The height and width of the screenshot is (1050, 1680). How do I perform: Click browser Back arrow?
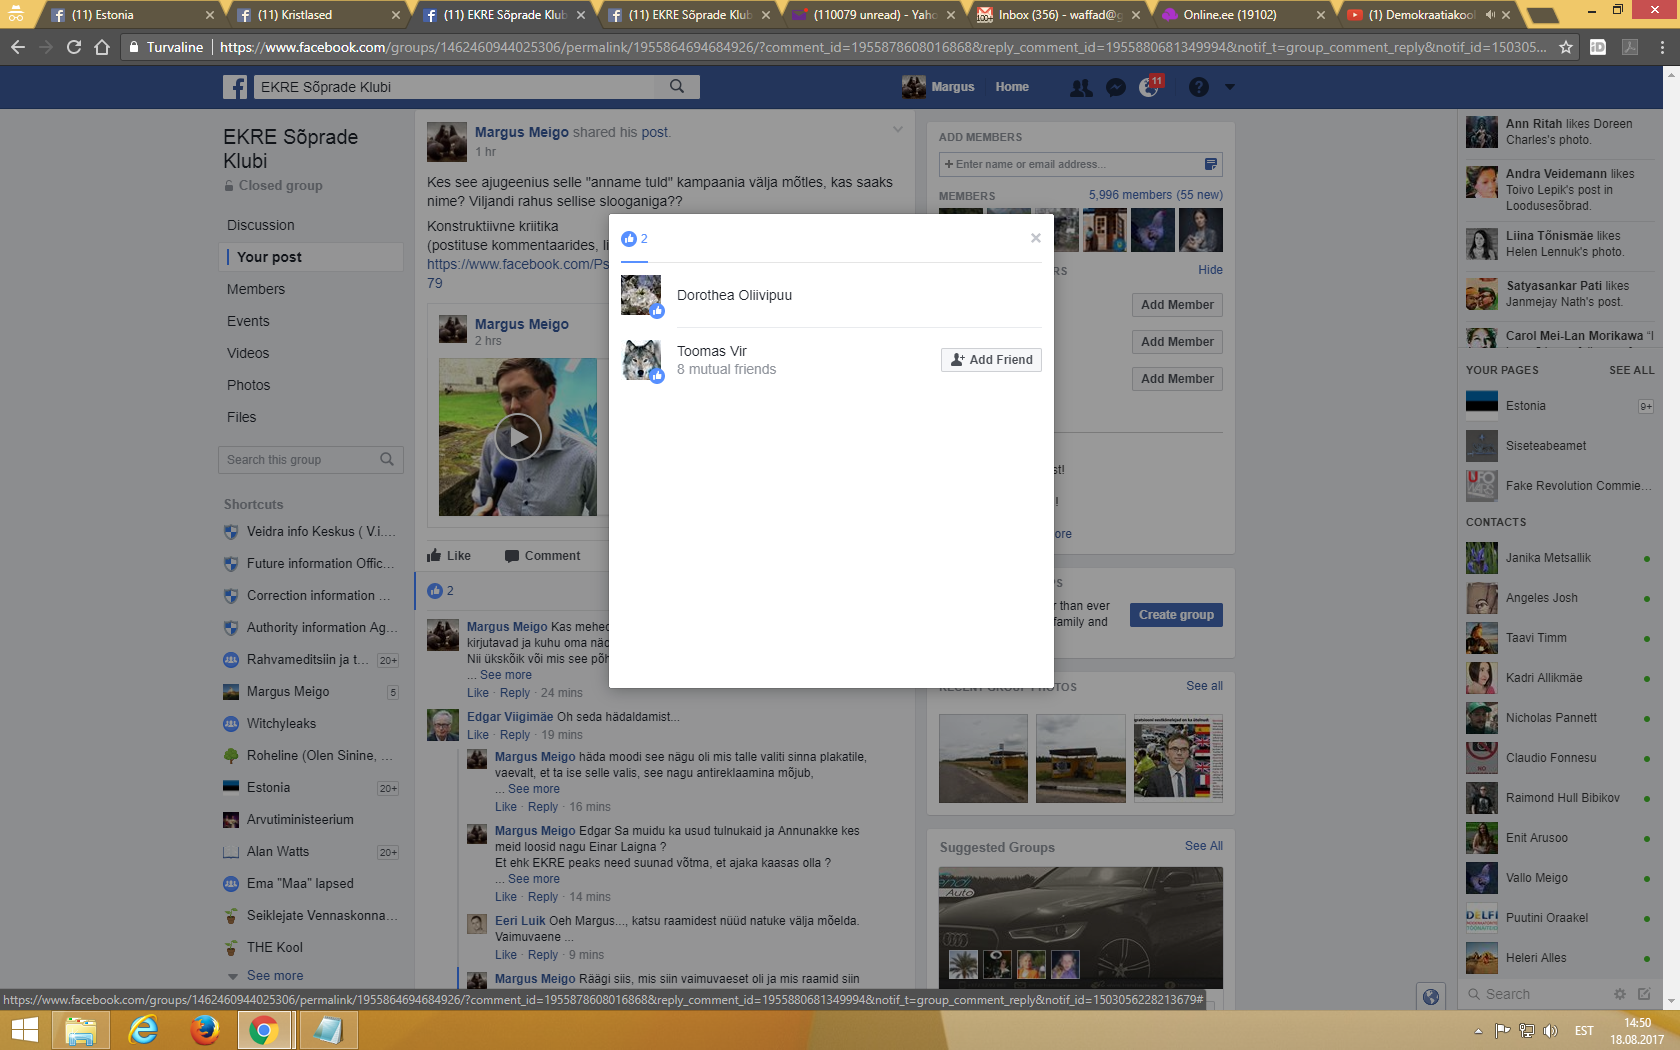[18, 47]
